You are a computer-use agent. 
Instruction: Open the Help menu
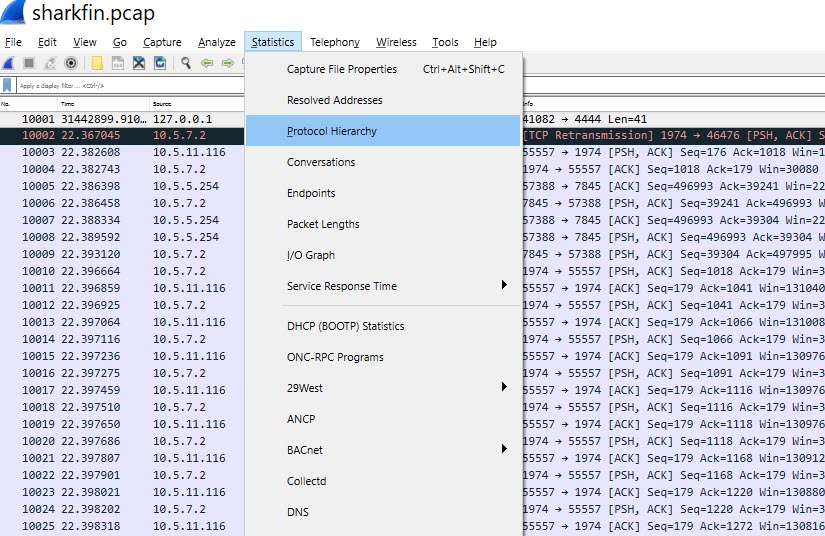click(x=485, y=42)
